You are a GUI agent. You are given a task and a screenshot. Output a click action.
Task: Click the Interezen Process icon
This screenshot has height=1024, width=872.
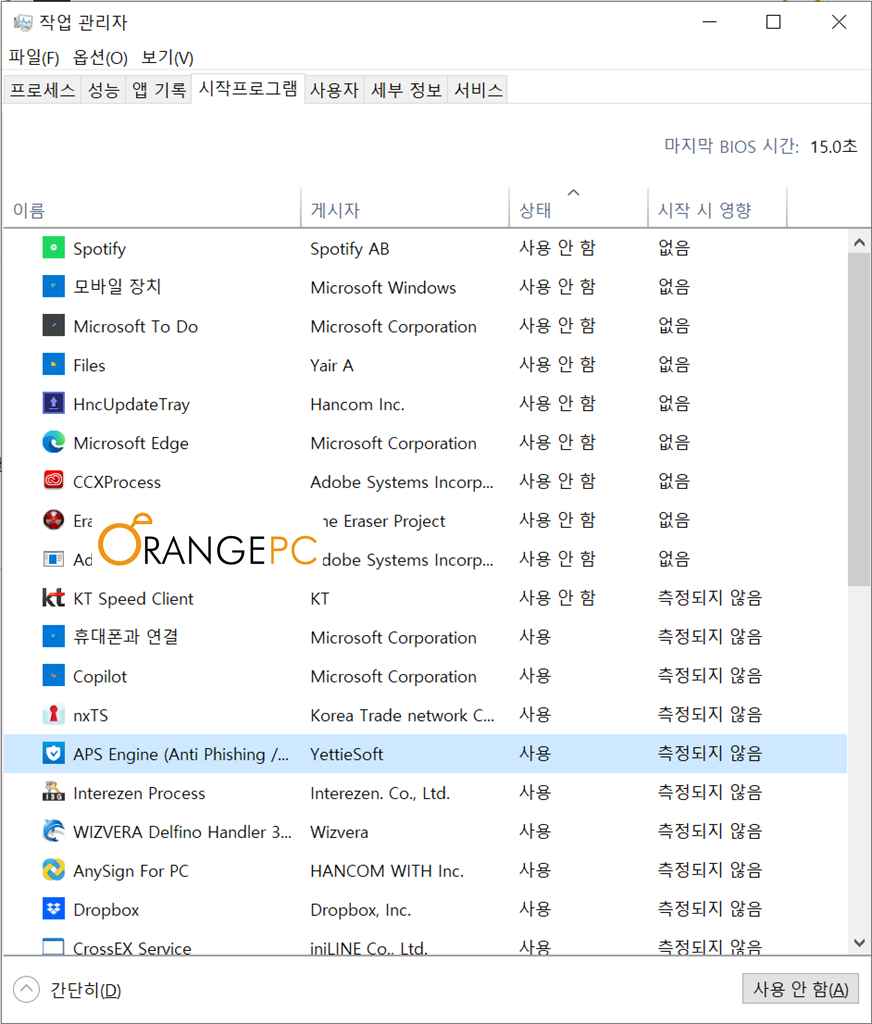pos(54,792)
